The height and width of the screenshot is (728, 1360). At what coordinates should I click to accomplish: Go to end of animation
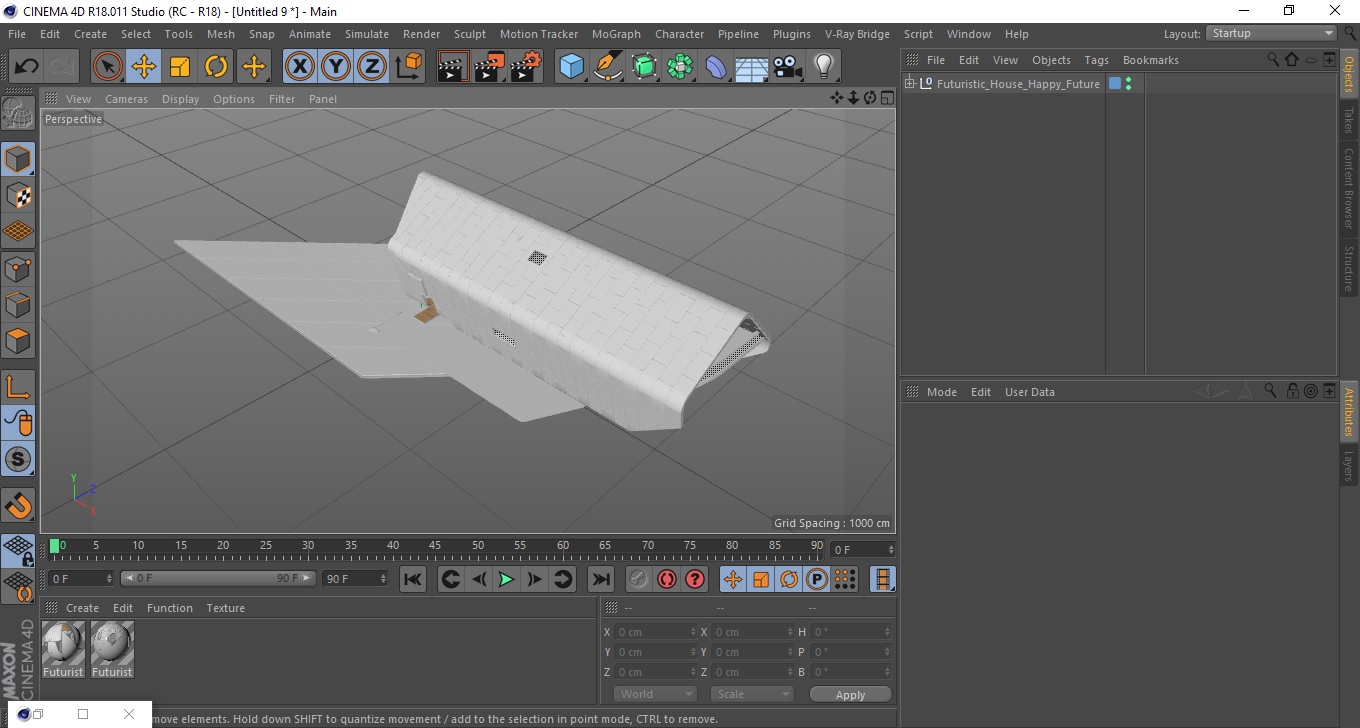point(600,579)
